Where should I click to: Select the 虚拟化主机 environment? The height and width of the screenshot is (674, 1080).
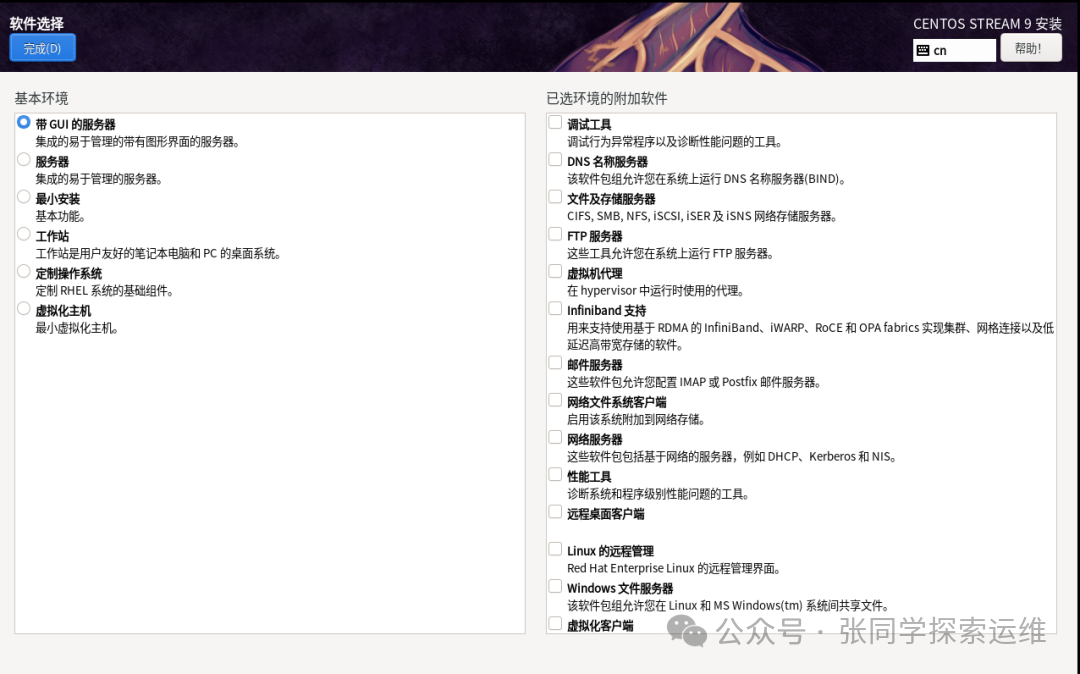point(22,310)
